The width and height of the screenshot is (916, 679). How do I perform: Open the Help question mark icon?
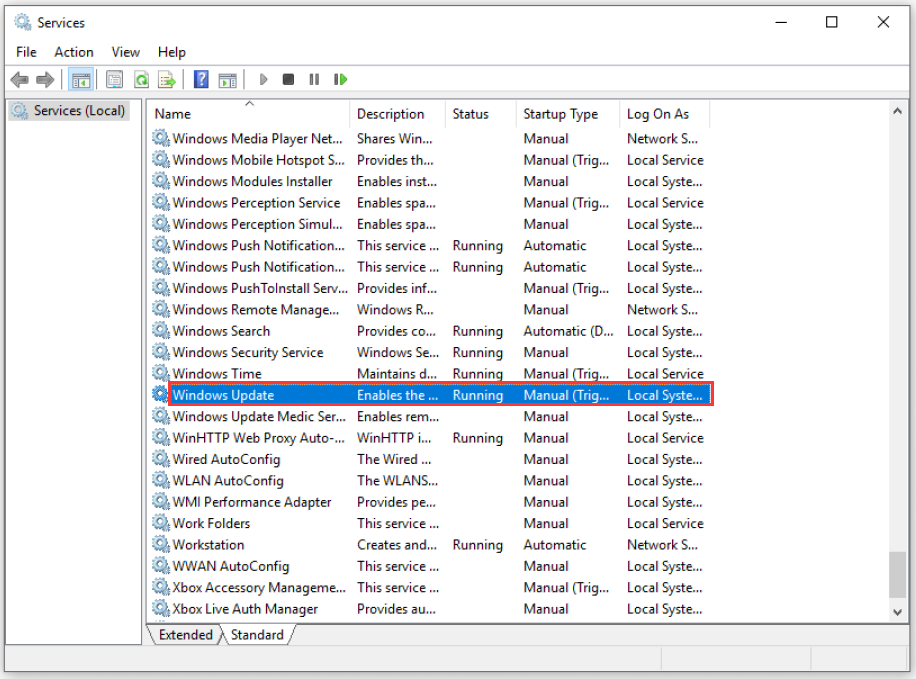[x=201, y=79]
